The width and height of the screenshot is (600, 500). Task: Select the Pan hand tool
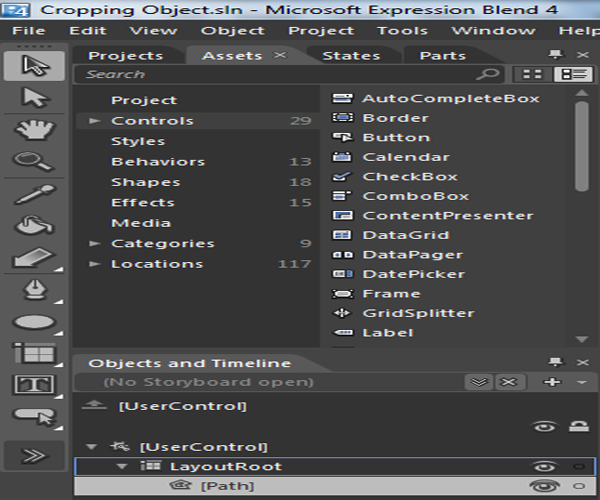click(34, 129)
